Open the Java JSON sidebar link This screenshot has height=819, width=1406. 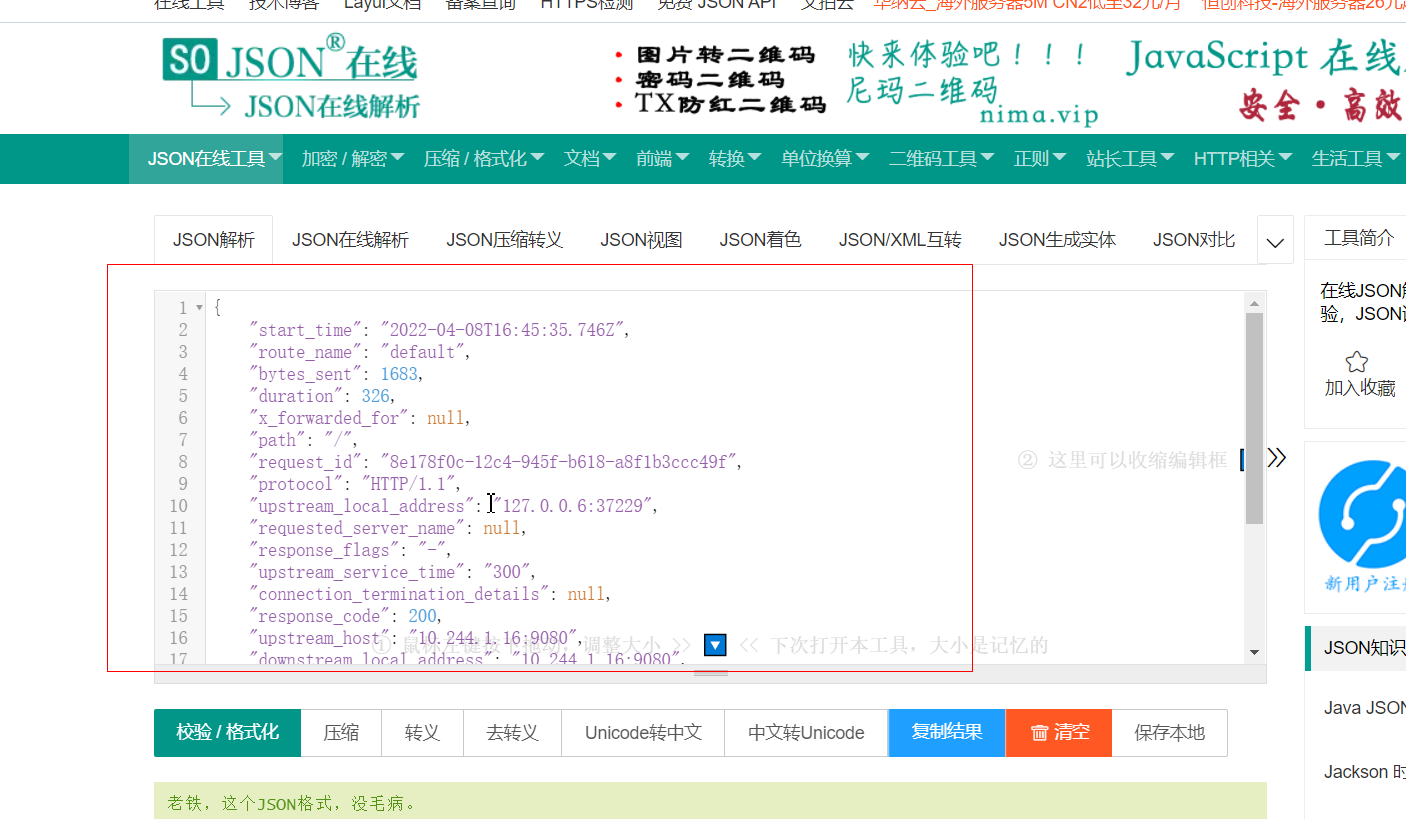(x=1364, y=708)
